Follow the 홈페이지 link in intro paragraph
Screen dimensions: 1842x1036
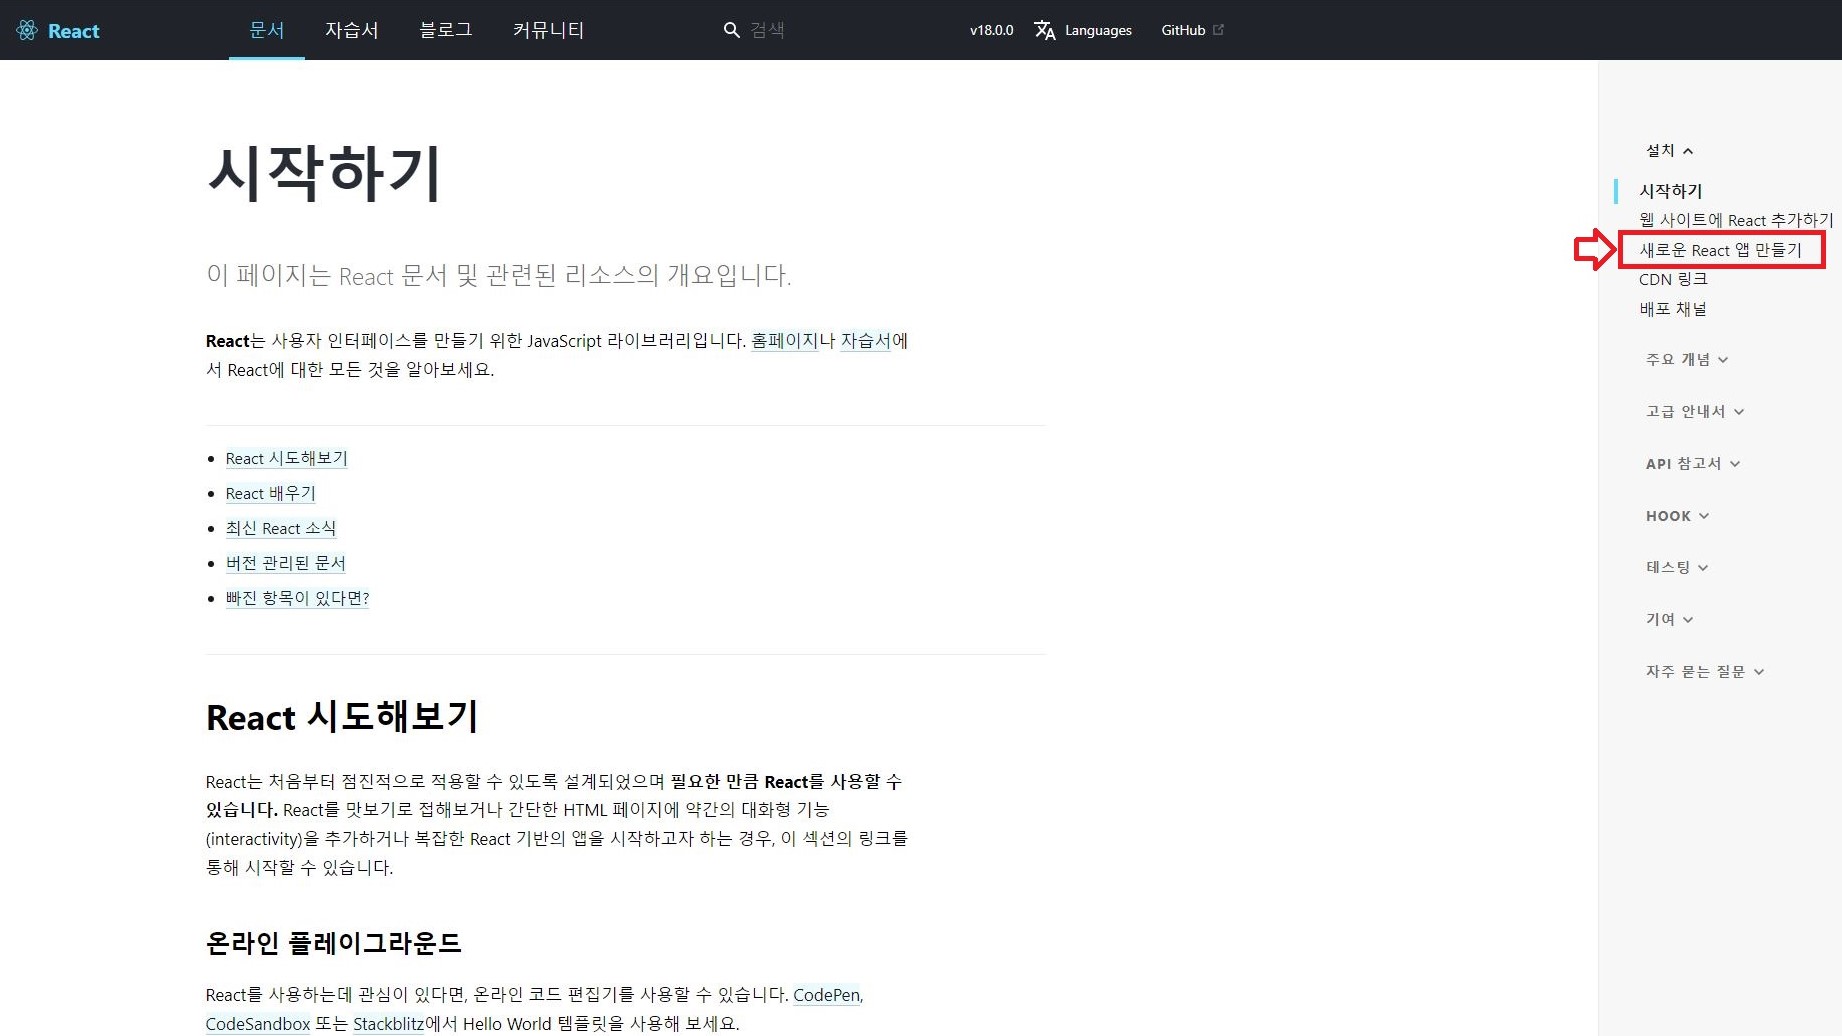coord(785,341)
